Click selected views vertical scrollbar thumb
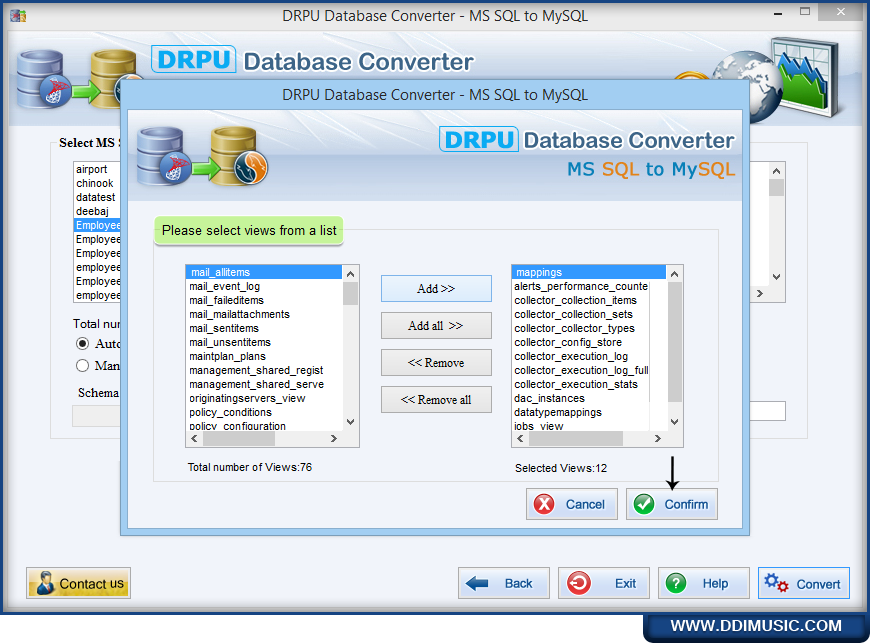The image size is (870, 643). (674, 342)
